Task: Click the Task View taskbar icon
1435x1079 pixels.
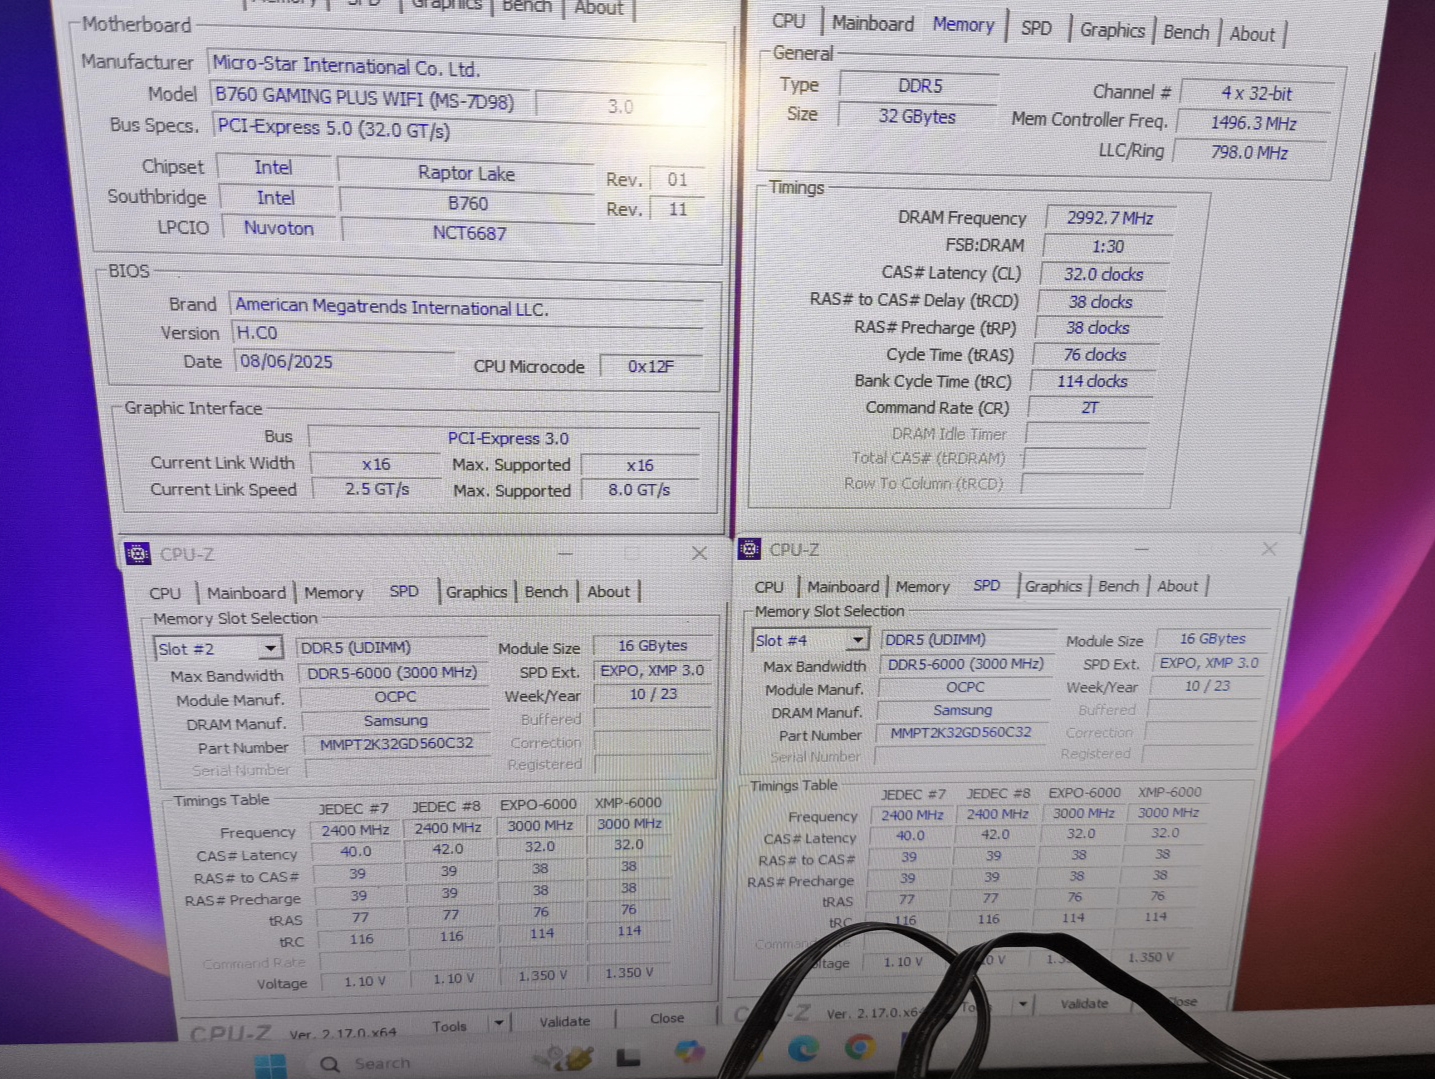Action: pyautogui.click(x=628, y=1056)
